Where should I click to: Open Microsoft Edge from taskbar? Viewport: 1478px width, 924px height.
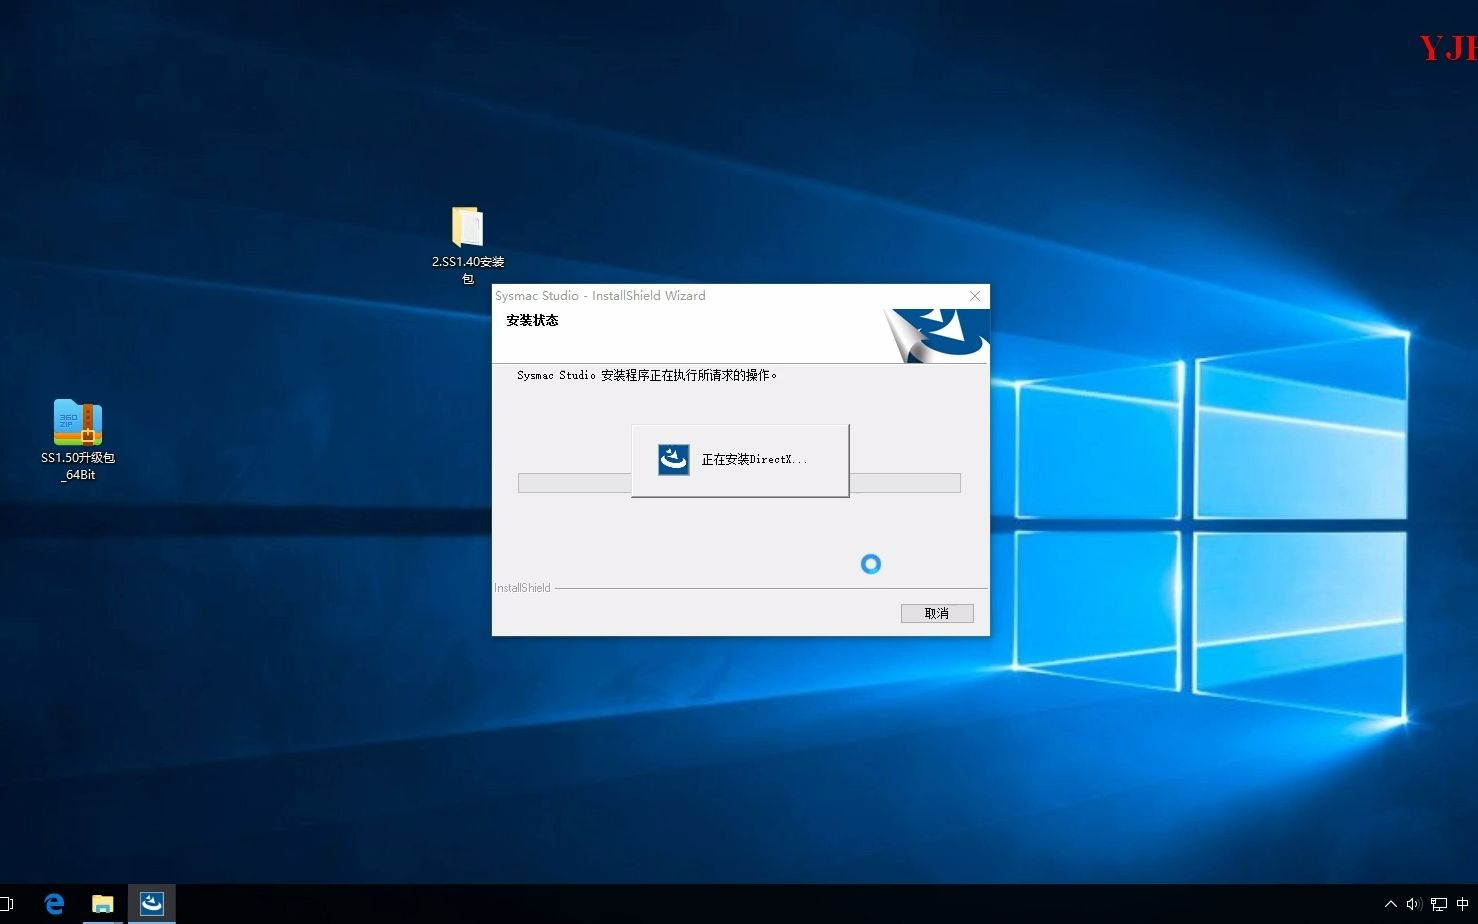pos(54,904)
